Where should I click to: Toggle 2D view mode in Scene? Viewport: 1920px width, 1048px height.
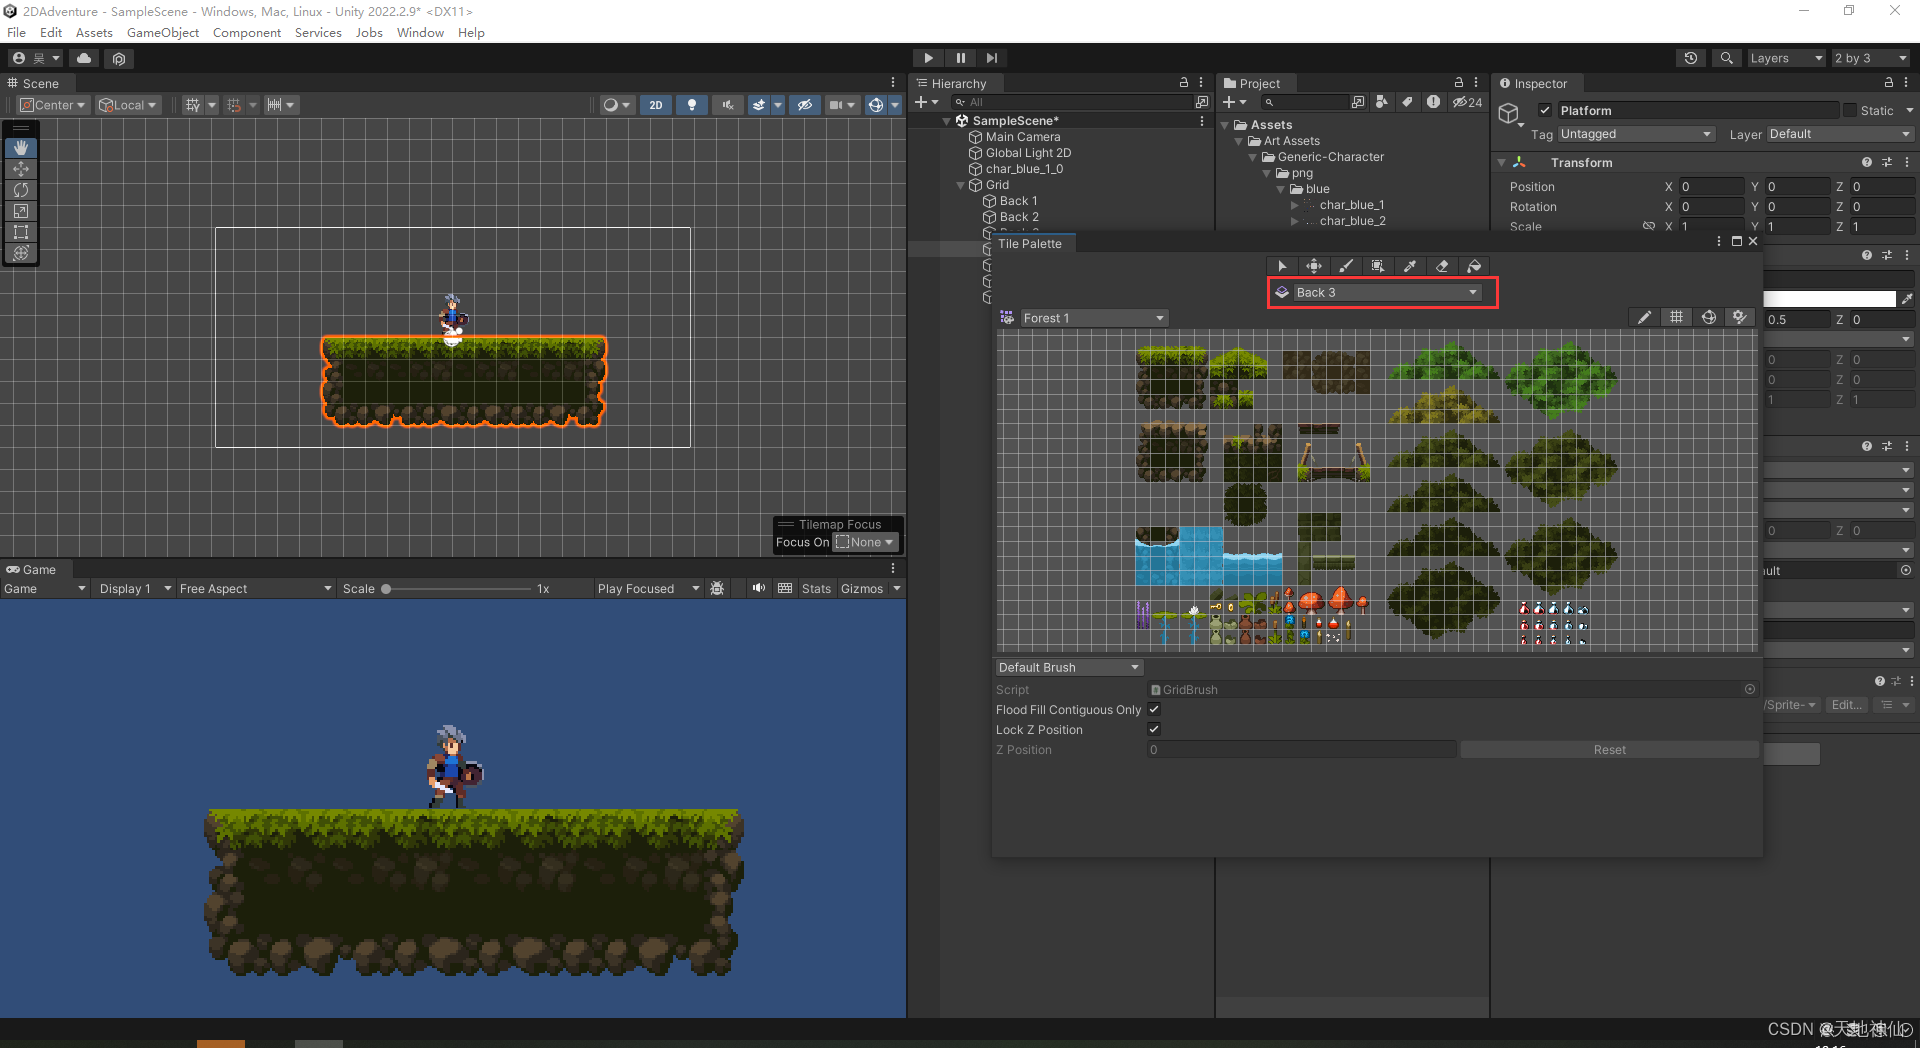(x=656, y=105)
